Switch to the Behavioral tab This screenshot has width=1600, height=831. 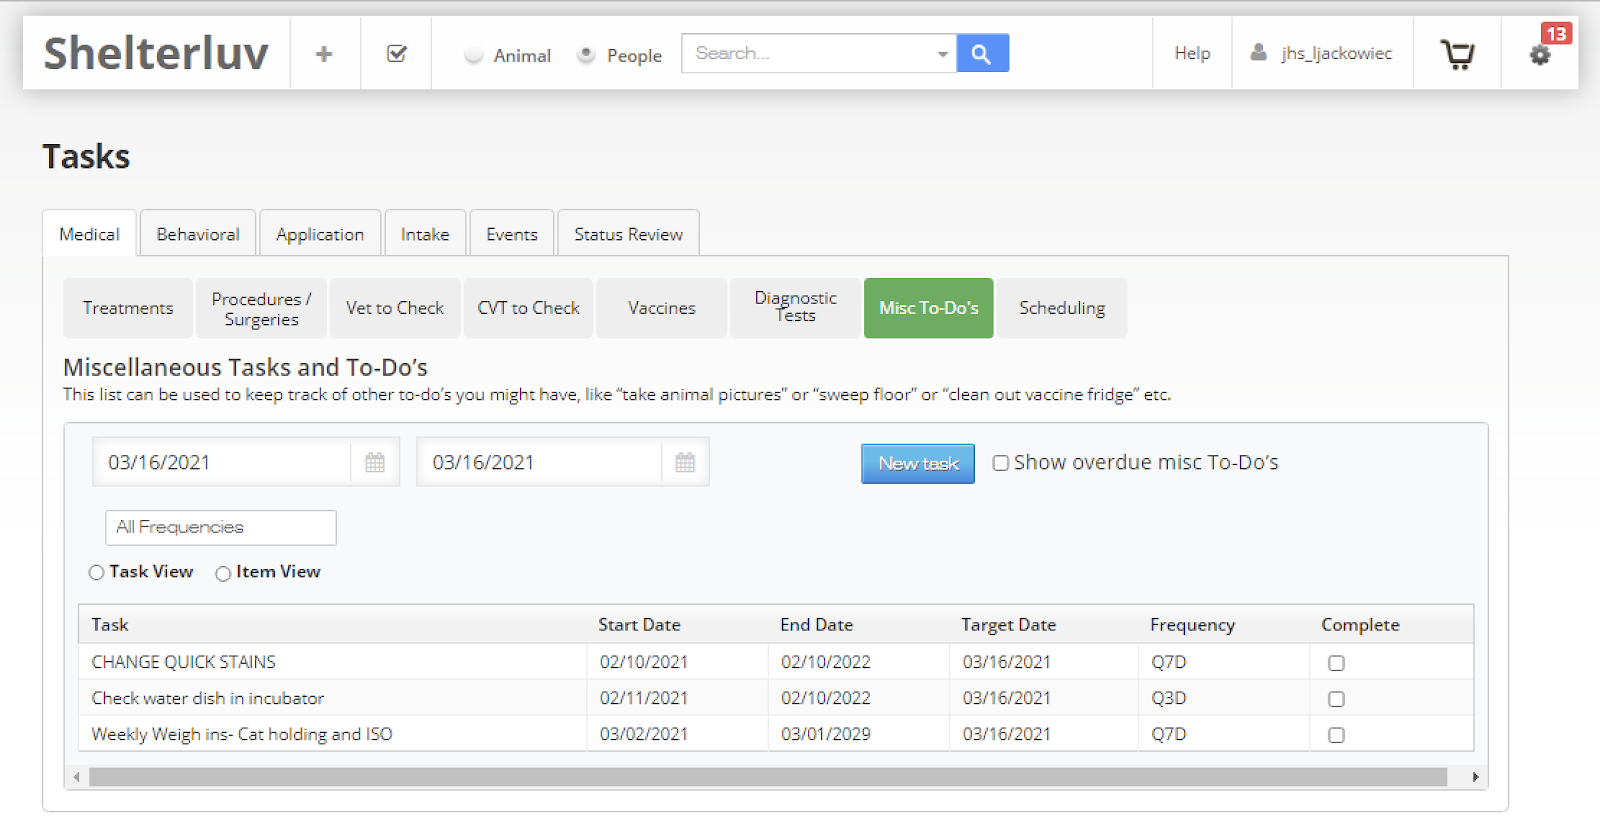198,234
